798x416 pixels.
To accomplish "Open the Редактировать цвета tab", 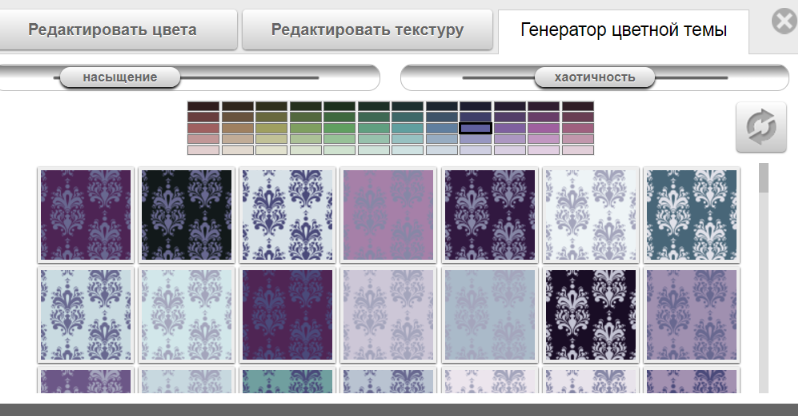I will tap(119, 30).
